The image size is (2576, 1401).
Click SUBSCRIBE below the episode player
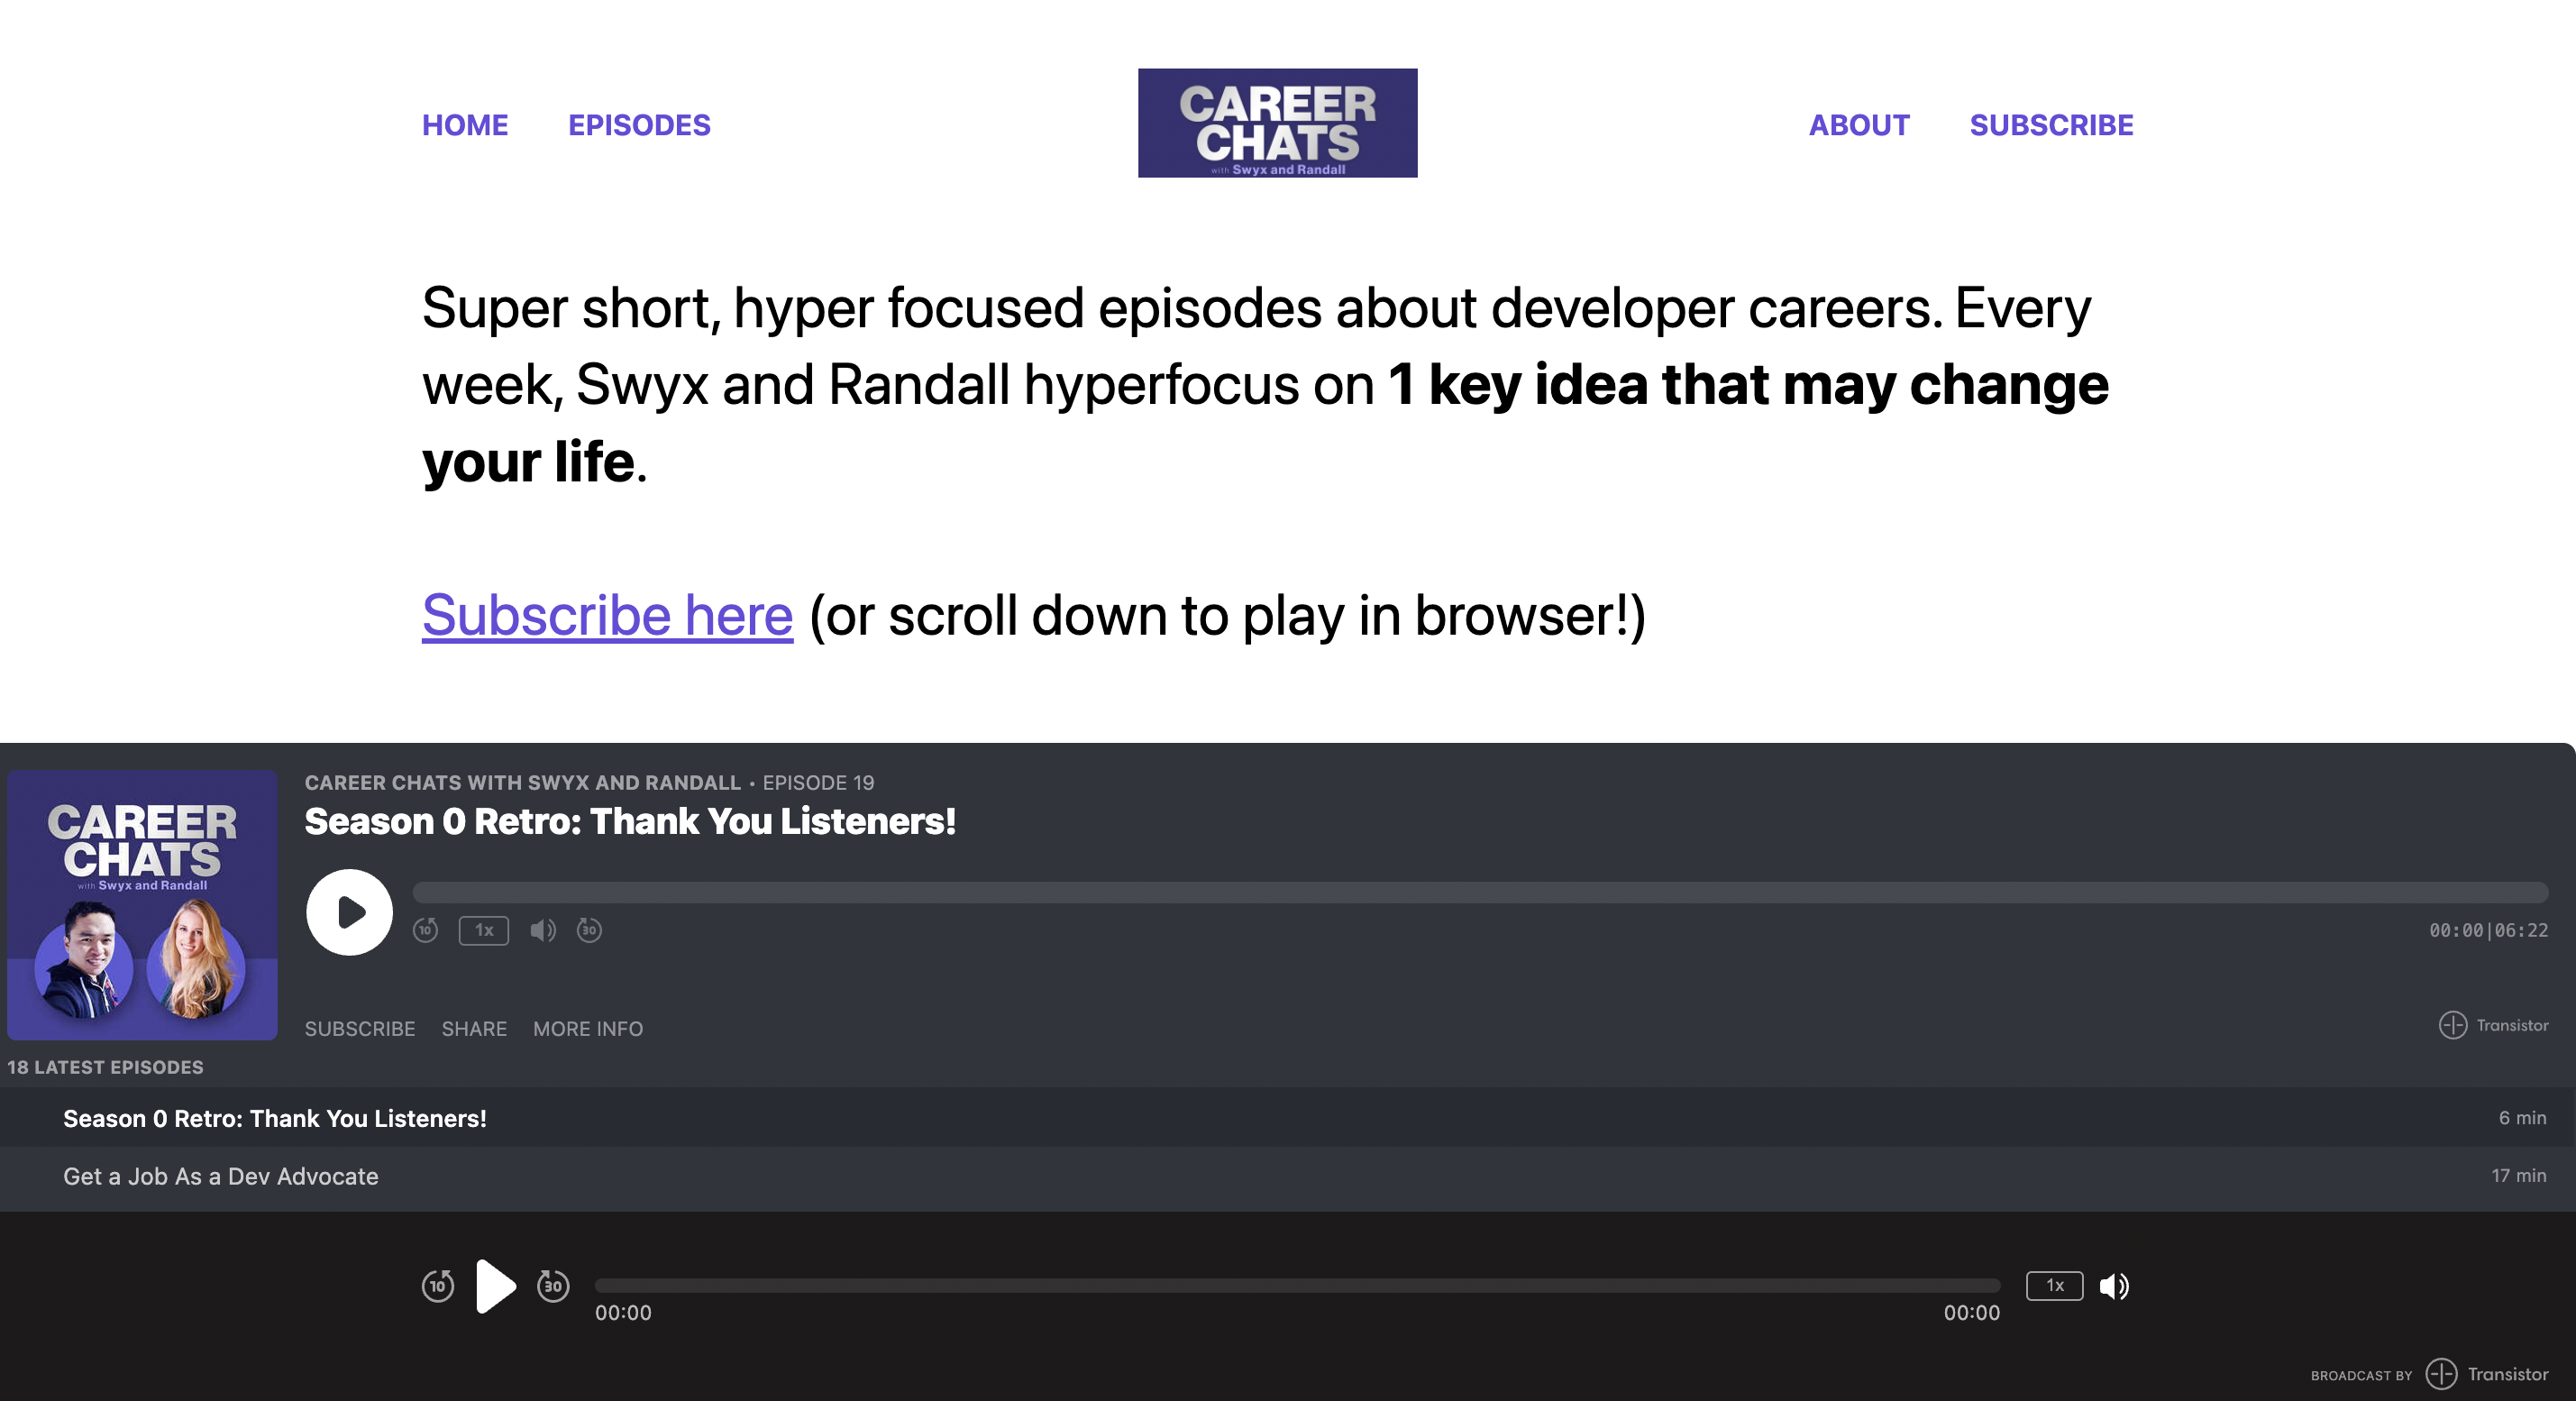pyautogui.click(x=360, y=1029)
